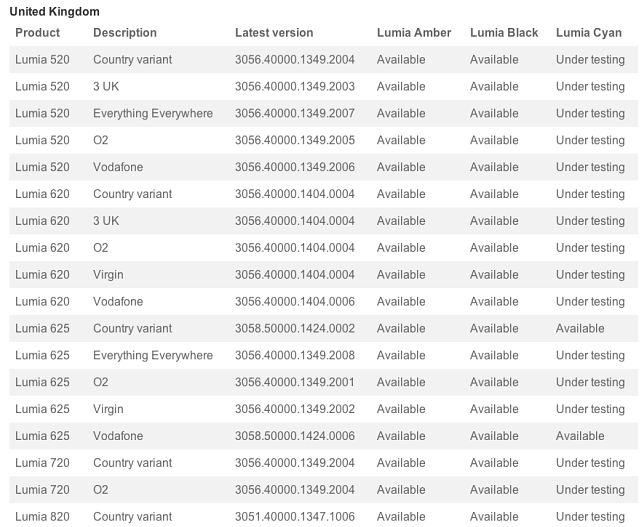Select the Description column header

pyautogui.click(x=125, y=33)
